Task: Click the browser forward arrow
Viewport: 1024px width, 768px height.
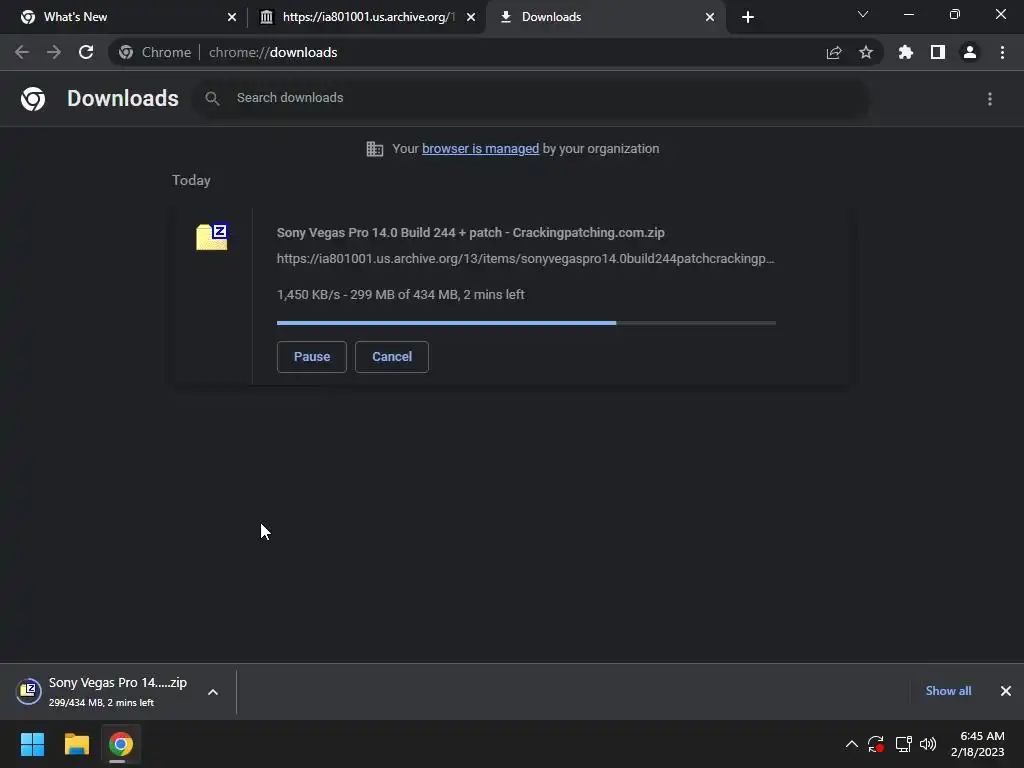Action: point(54,52)
